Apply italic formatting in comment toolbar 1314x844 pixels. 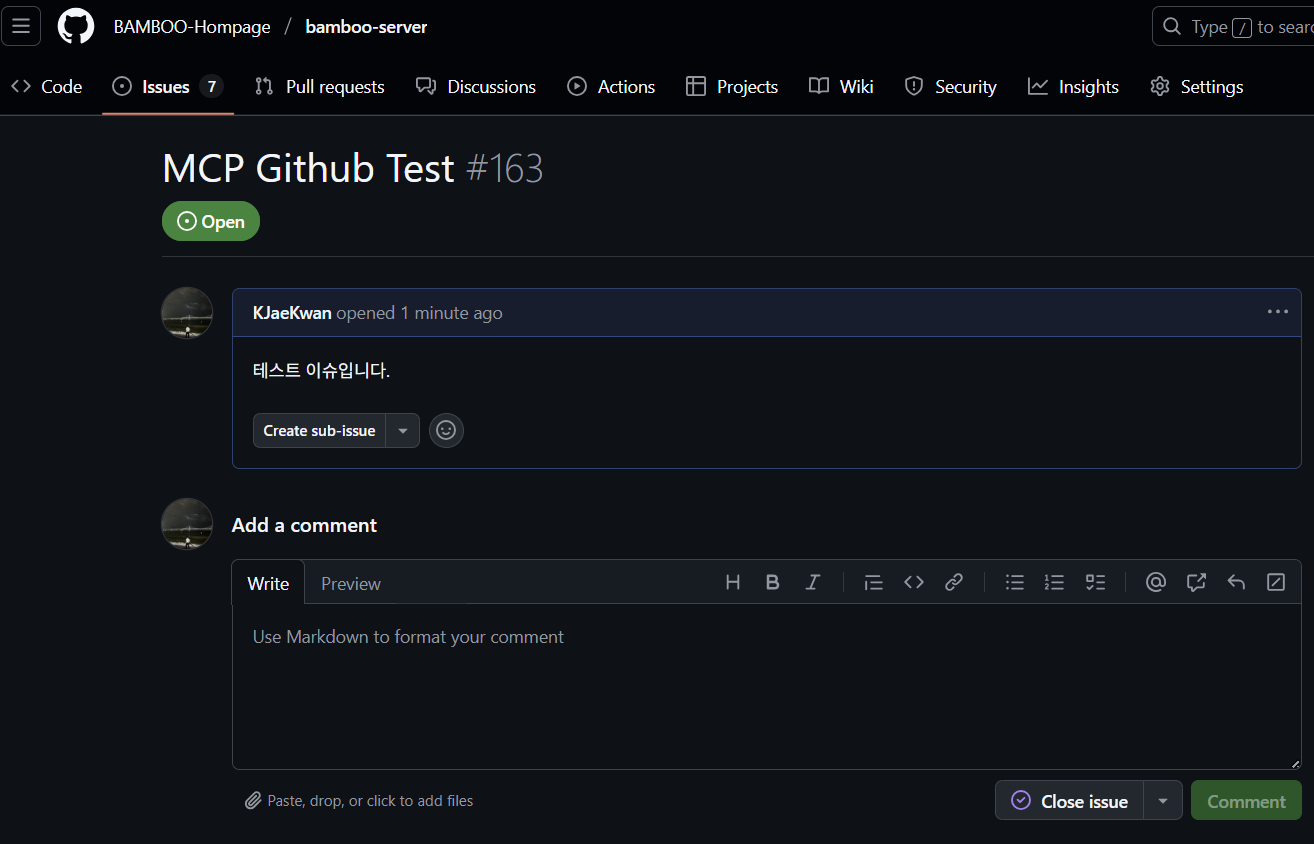(x=813, y=582)
